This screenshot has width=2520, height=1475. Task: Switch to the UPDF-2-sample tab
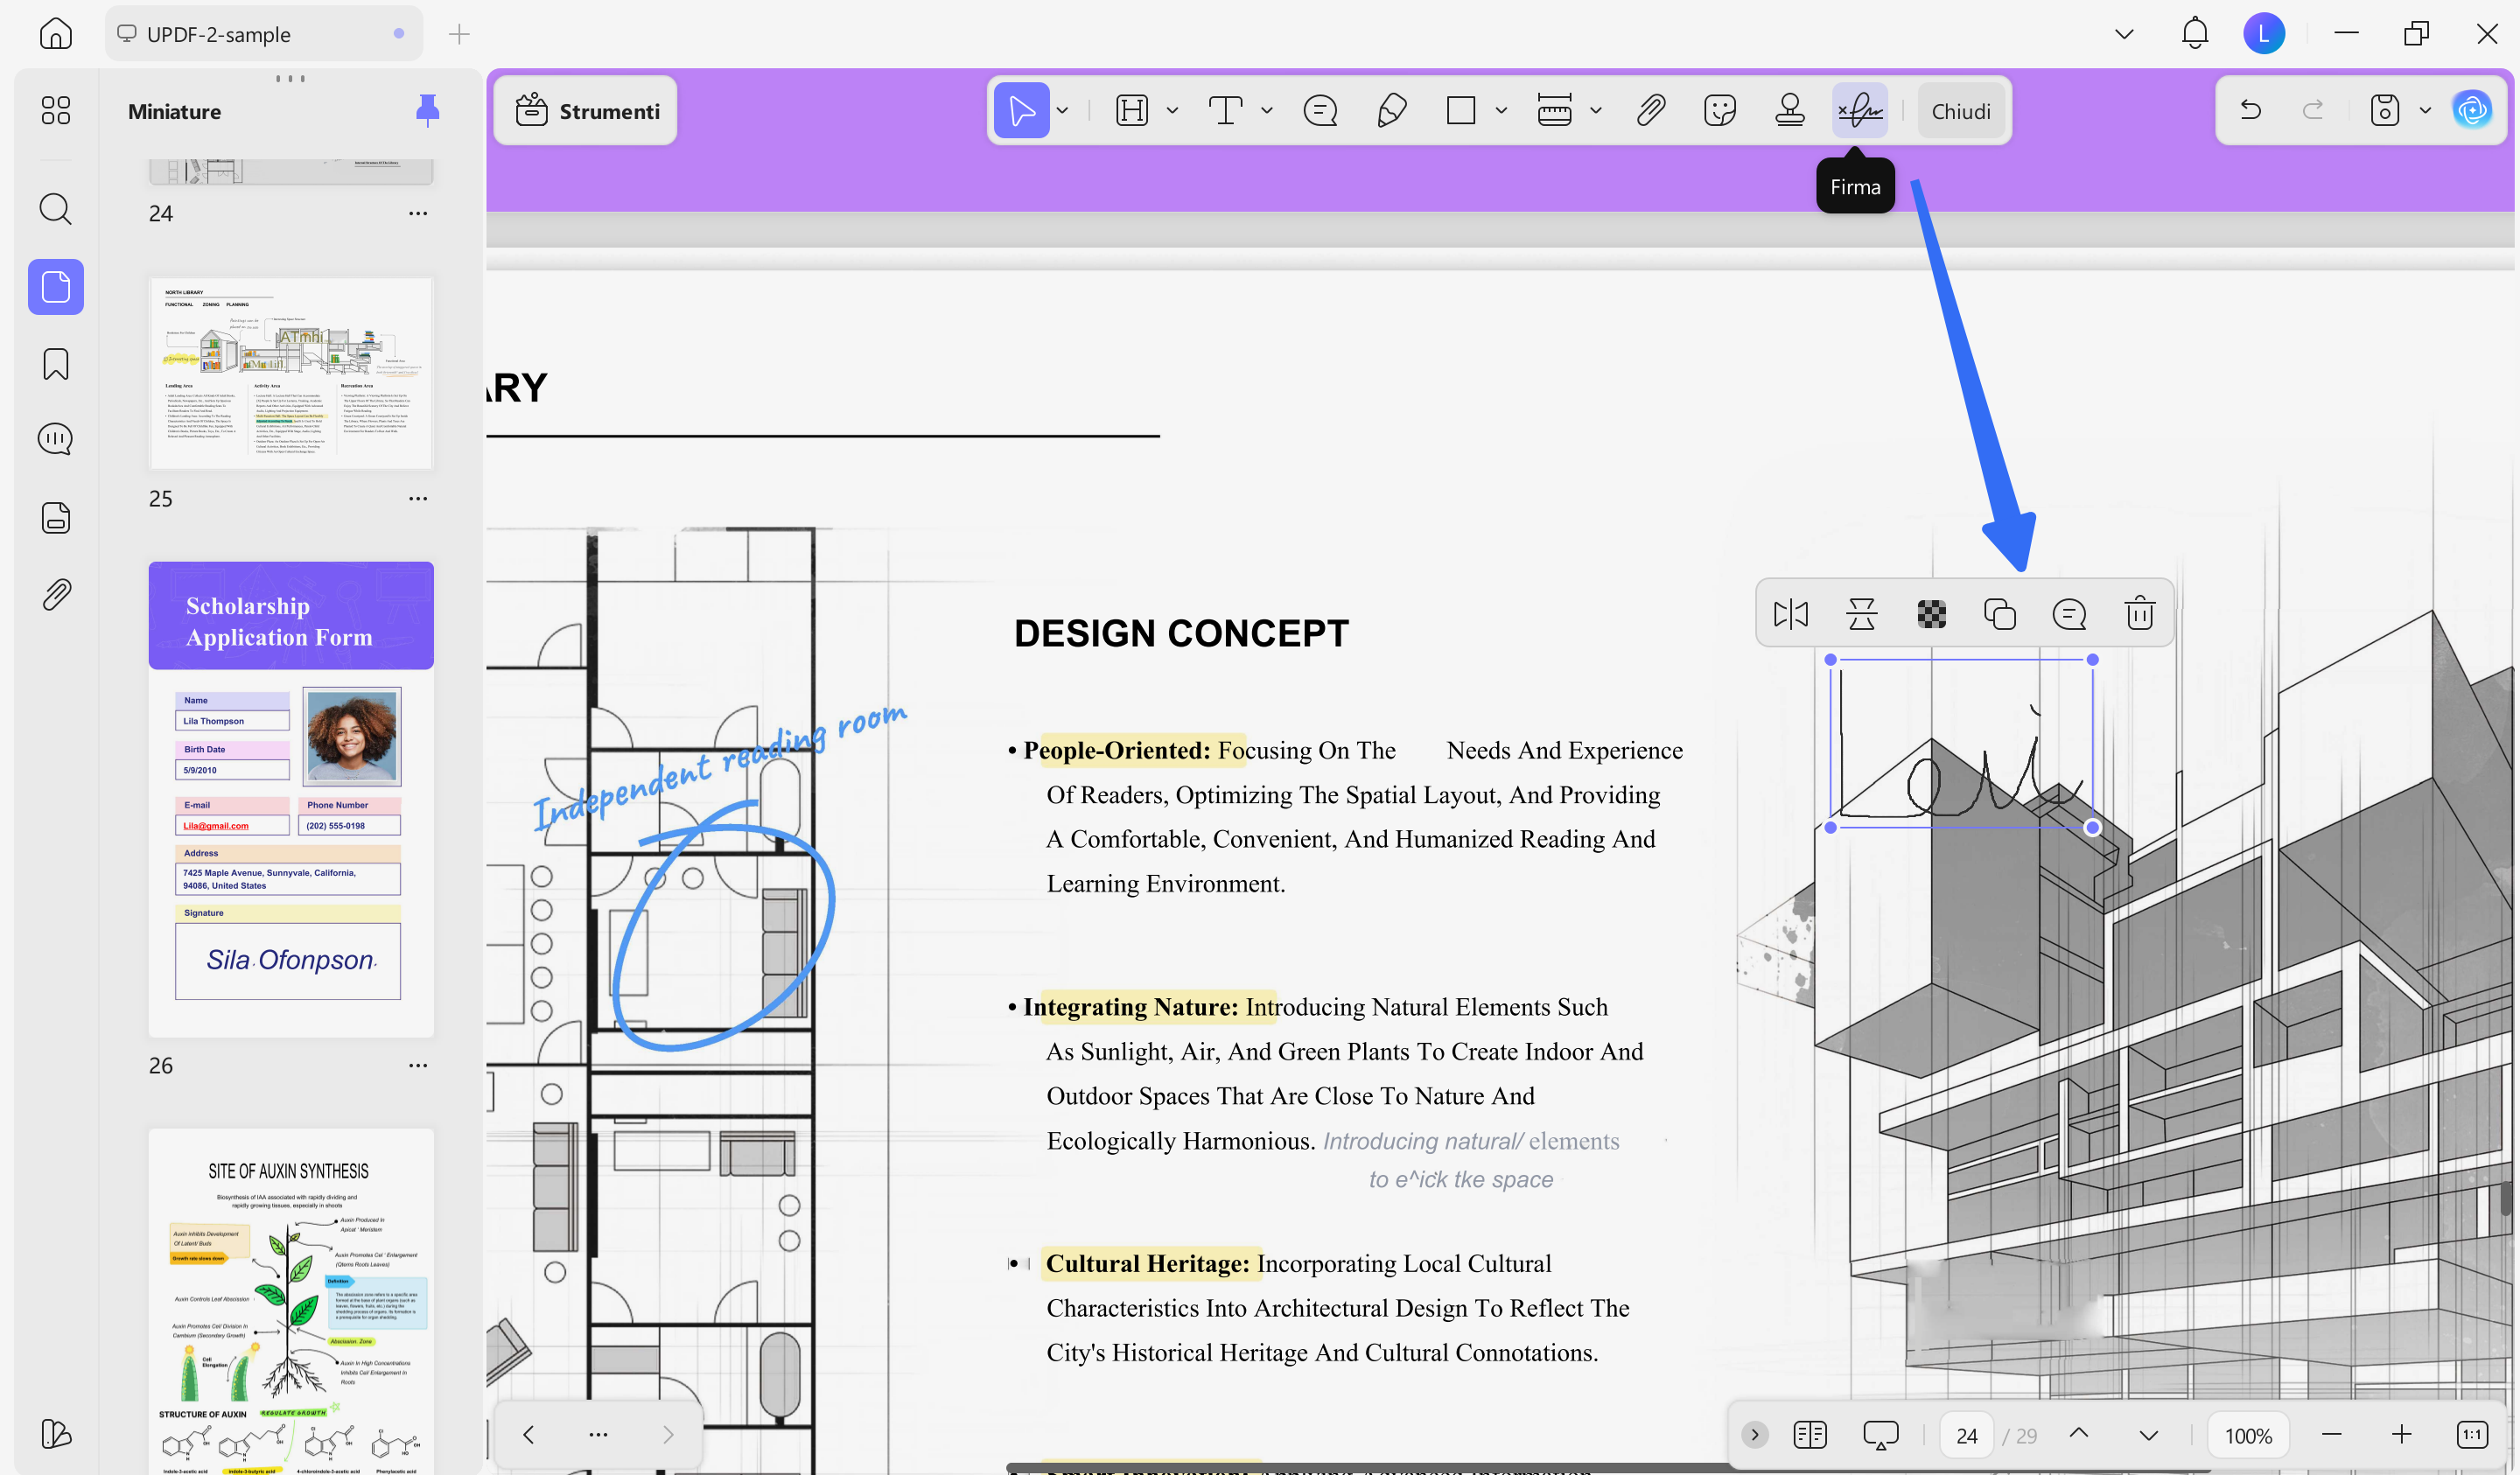coord(264,34)
